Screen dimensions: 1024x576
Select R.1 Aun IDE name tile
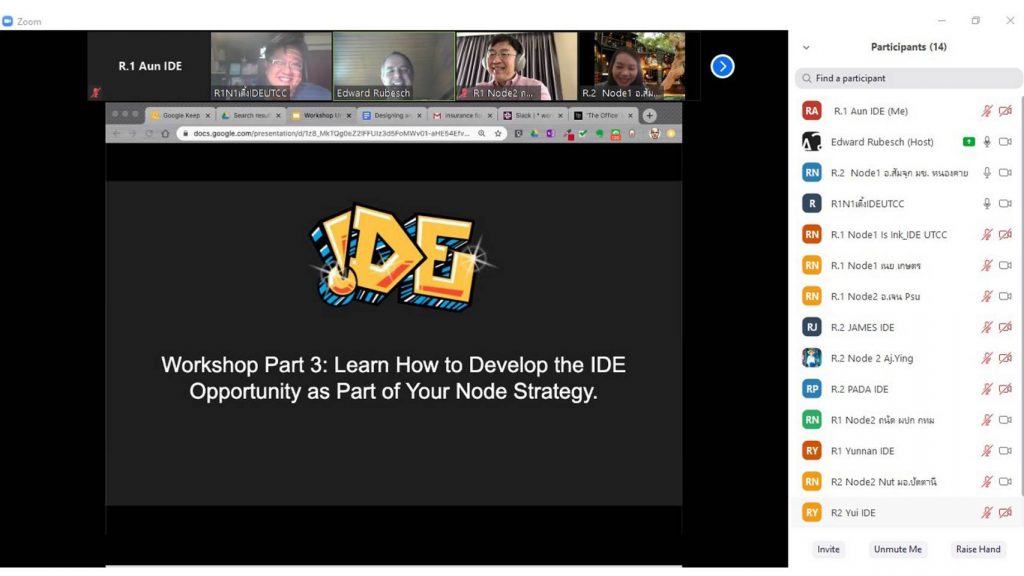149,66
